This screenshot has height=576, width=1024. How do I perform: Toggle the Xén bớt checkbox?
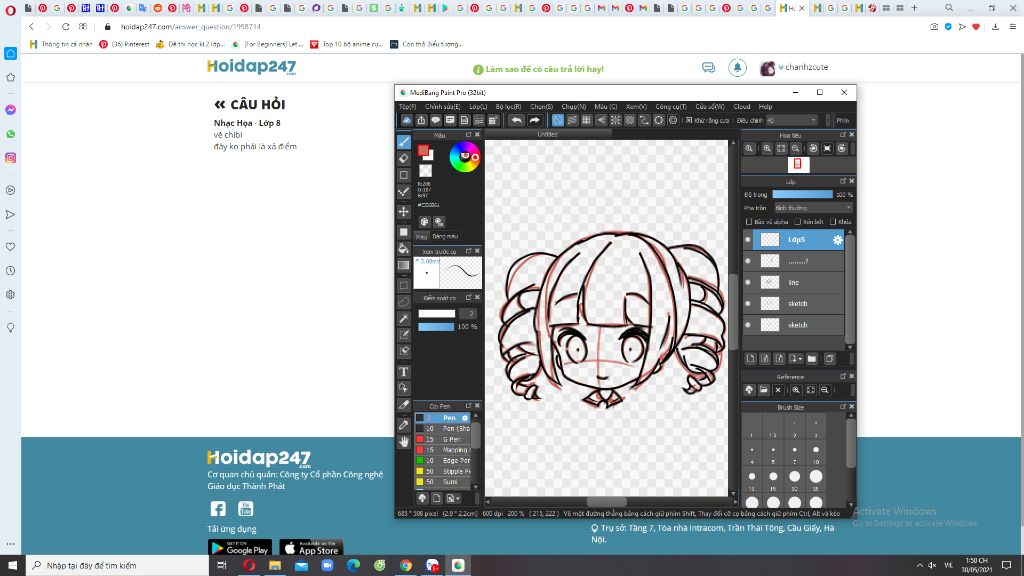798,222
